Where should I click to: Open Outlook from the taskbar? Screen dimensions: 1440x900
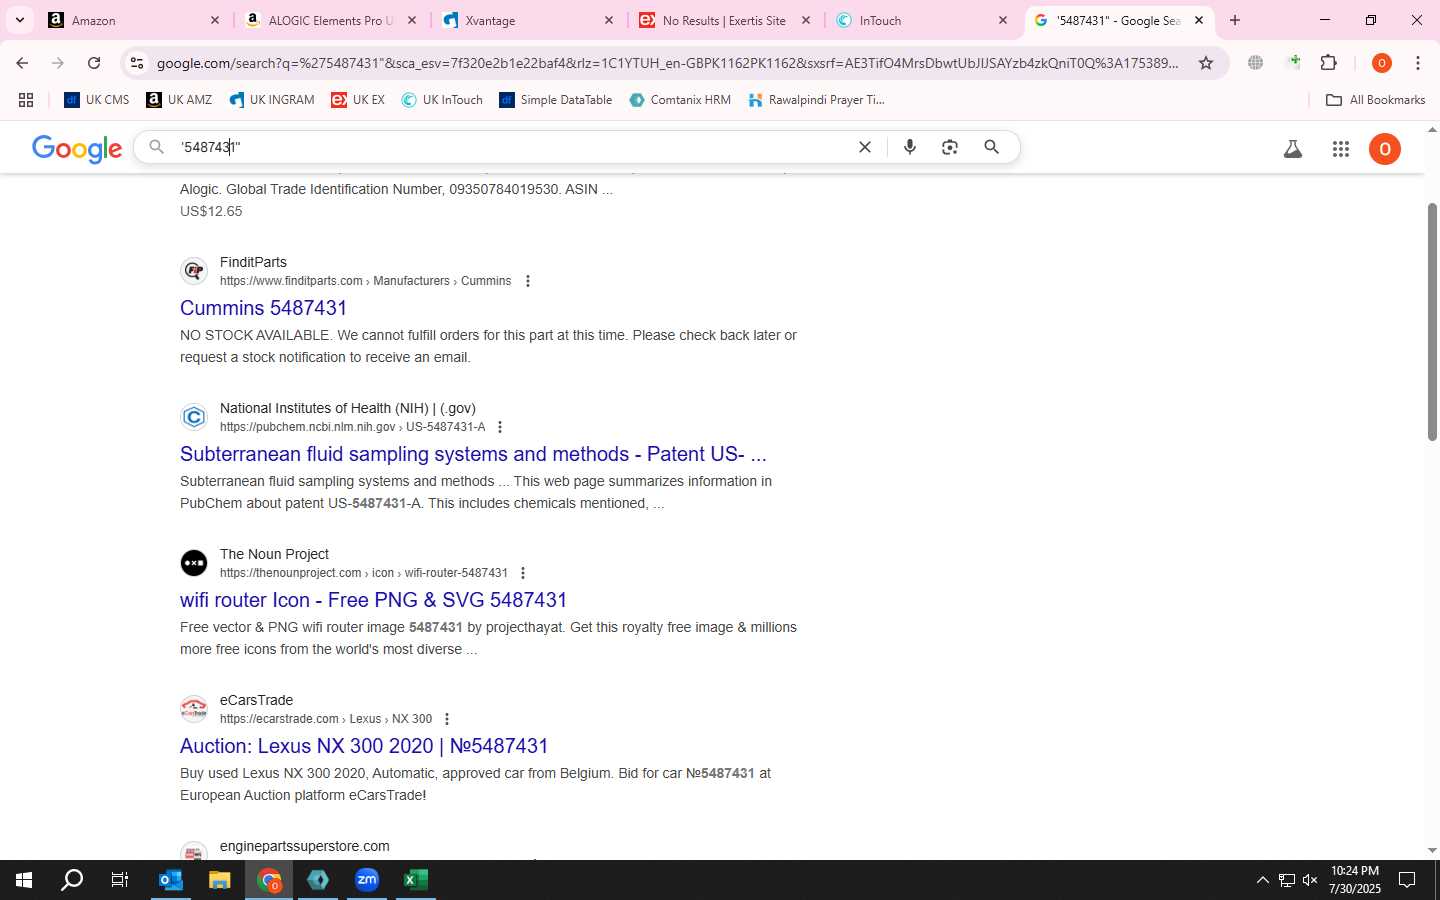[171, 880]
